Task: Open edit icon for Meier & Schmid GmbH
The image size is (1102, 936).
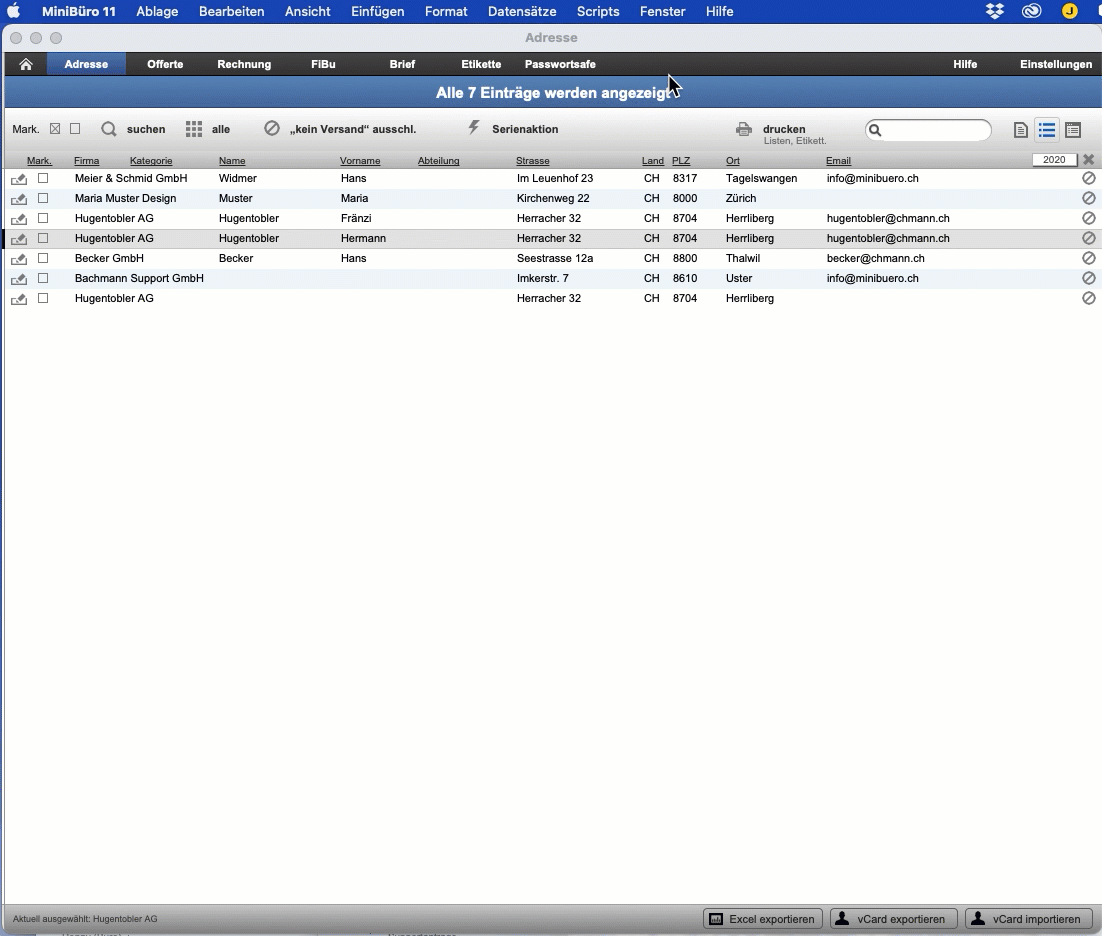Action: click(x=19, y=179)
